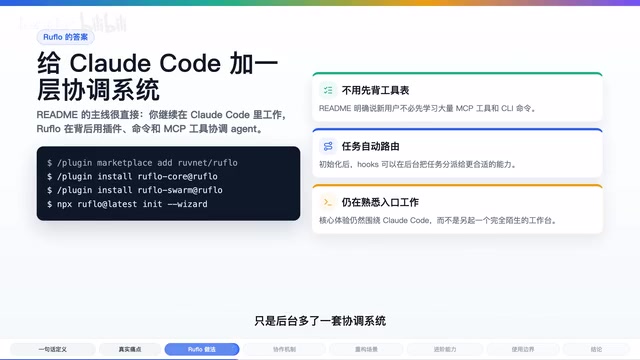640x360 pixels.
Task: Go to the 协作机制 tab
Action: point(284,349)
